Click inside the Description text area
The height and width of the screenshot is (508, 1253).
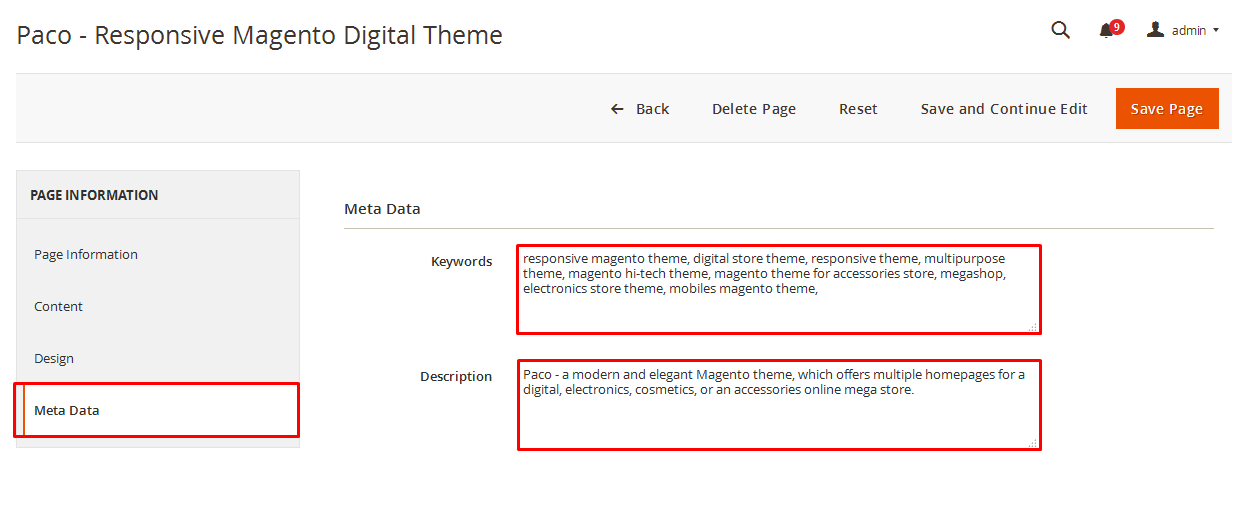pyautogui.click(x=779, y=405)
